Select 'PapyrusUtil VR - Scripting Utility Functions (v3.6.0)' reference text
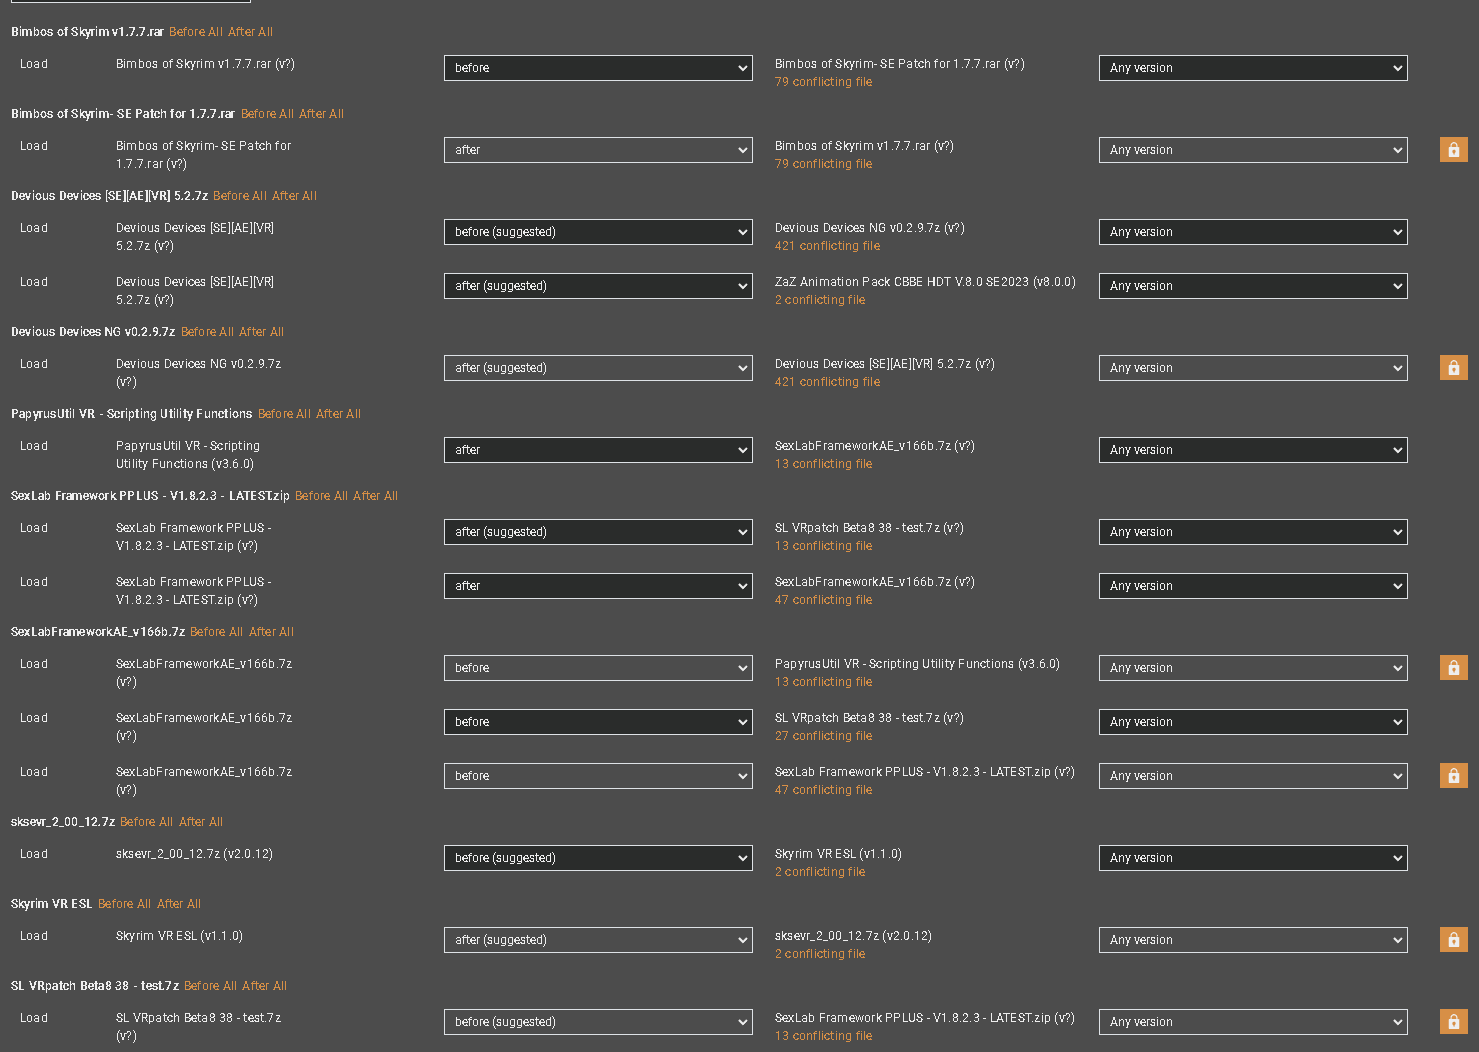Screen dimensions: 1479x1052 click(917, 664)
